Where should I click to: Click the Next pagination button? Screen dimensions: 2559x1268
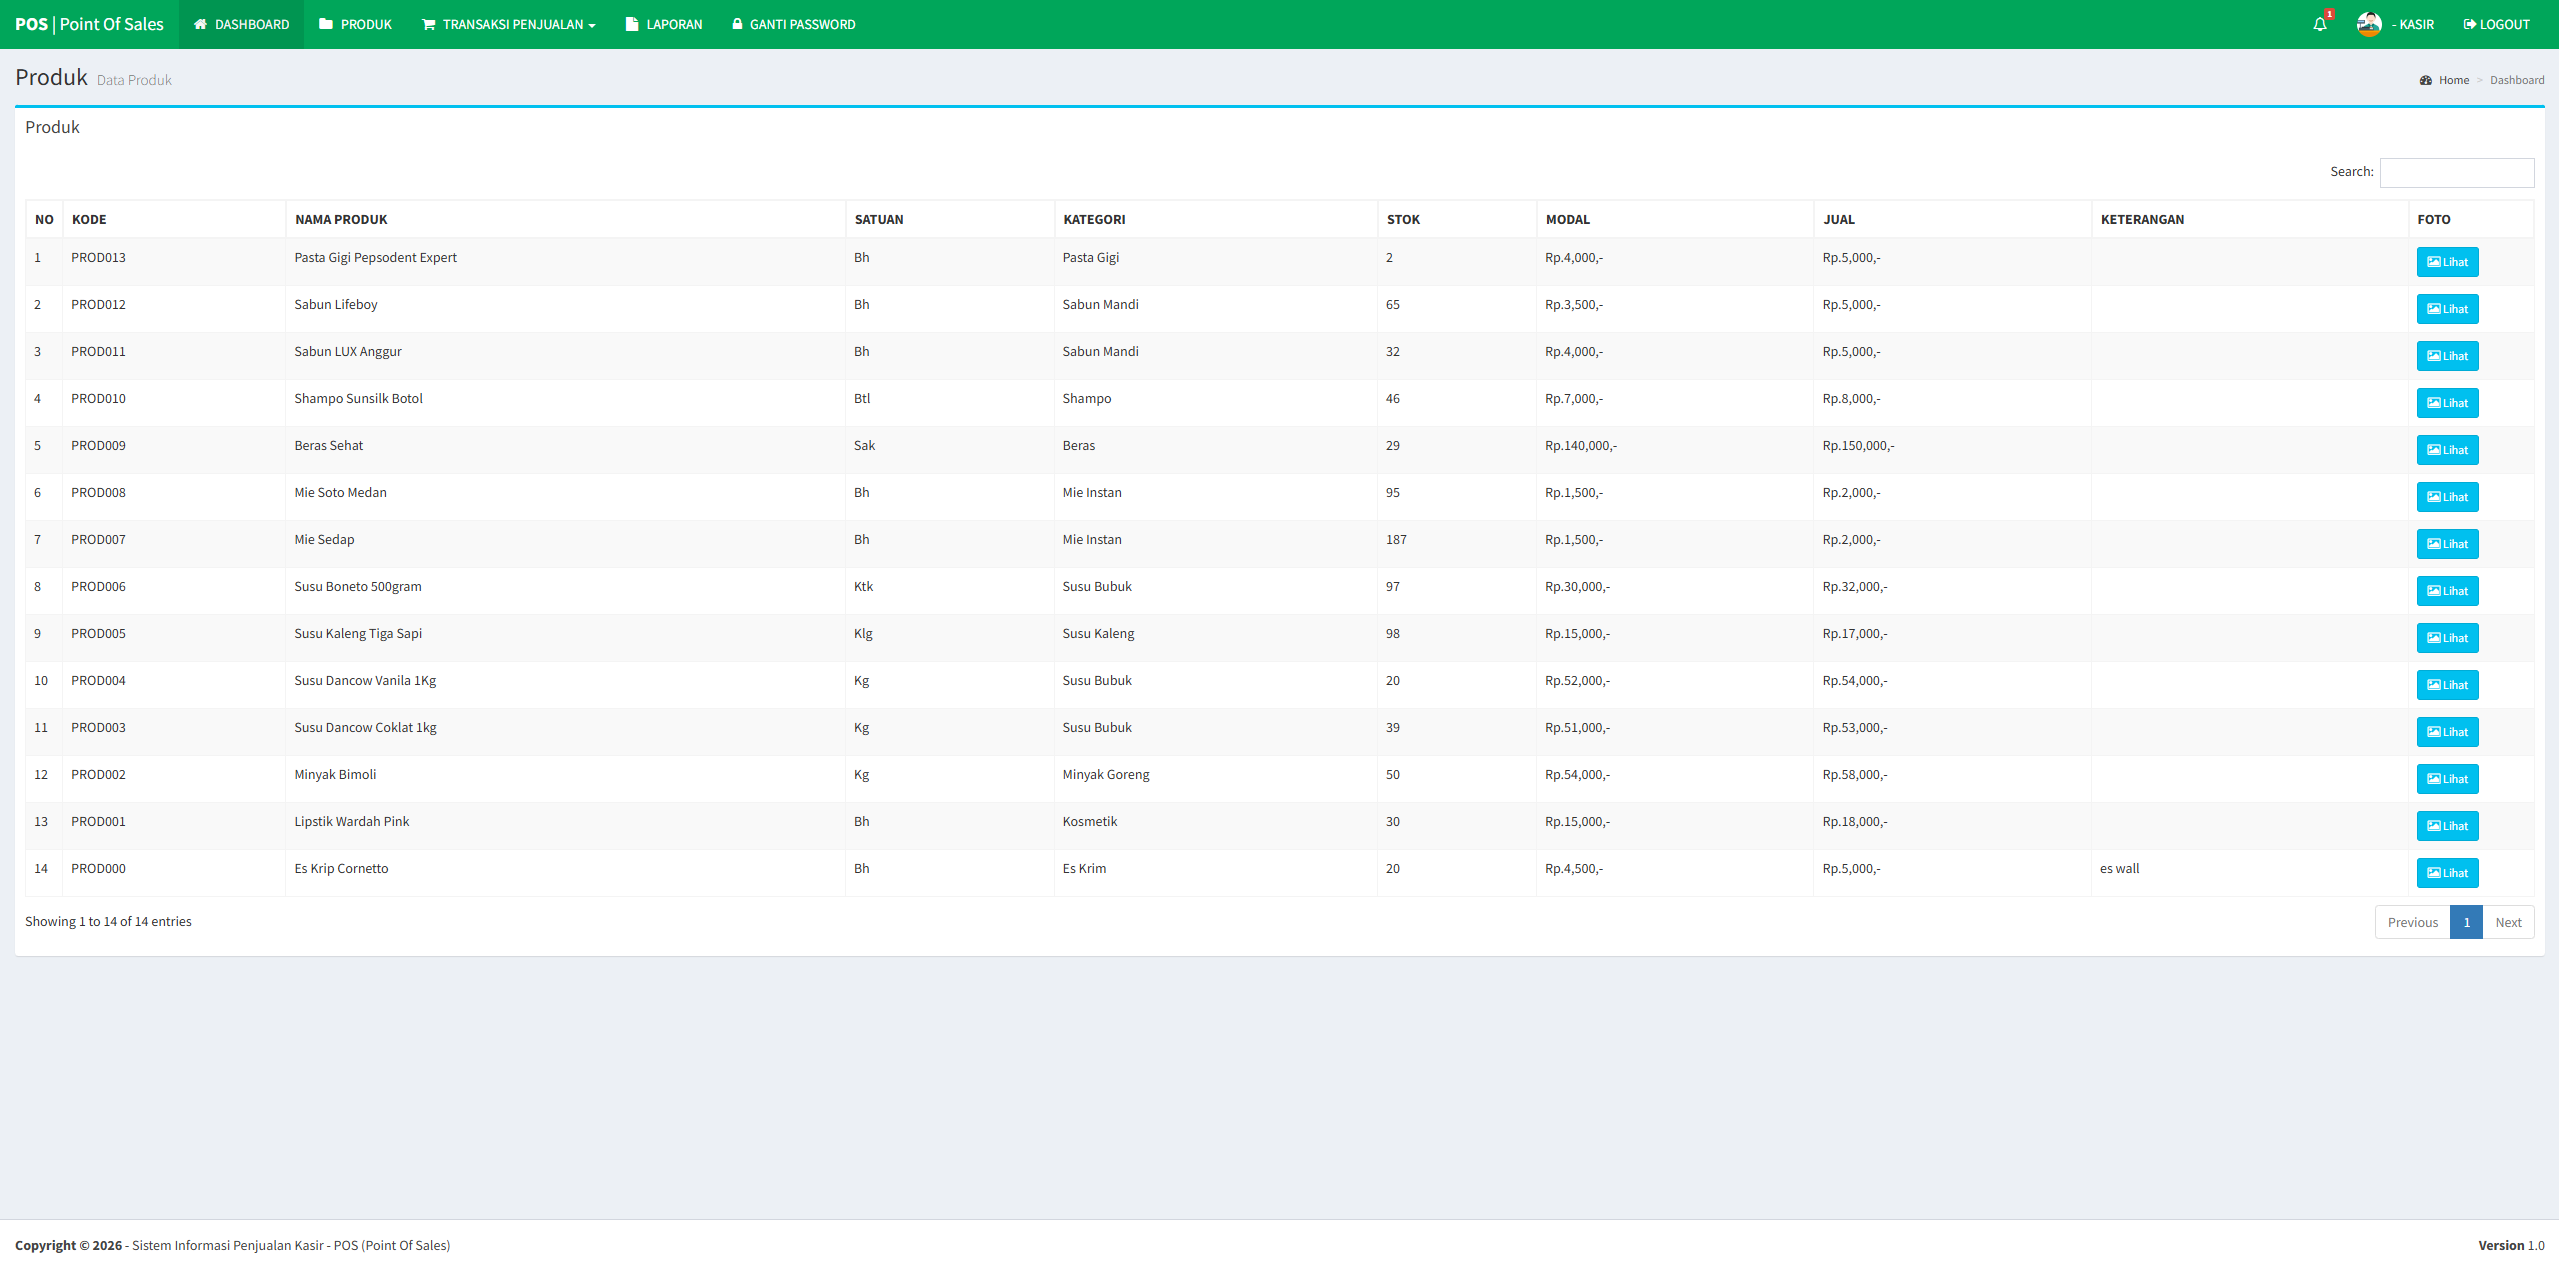(x=2507, y=923)
